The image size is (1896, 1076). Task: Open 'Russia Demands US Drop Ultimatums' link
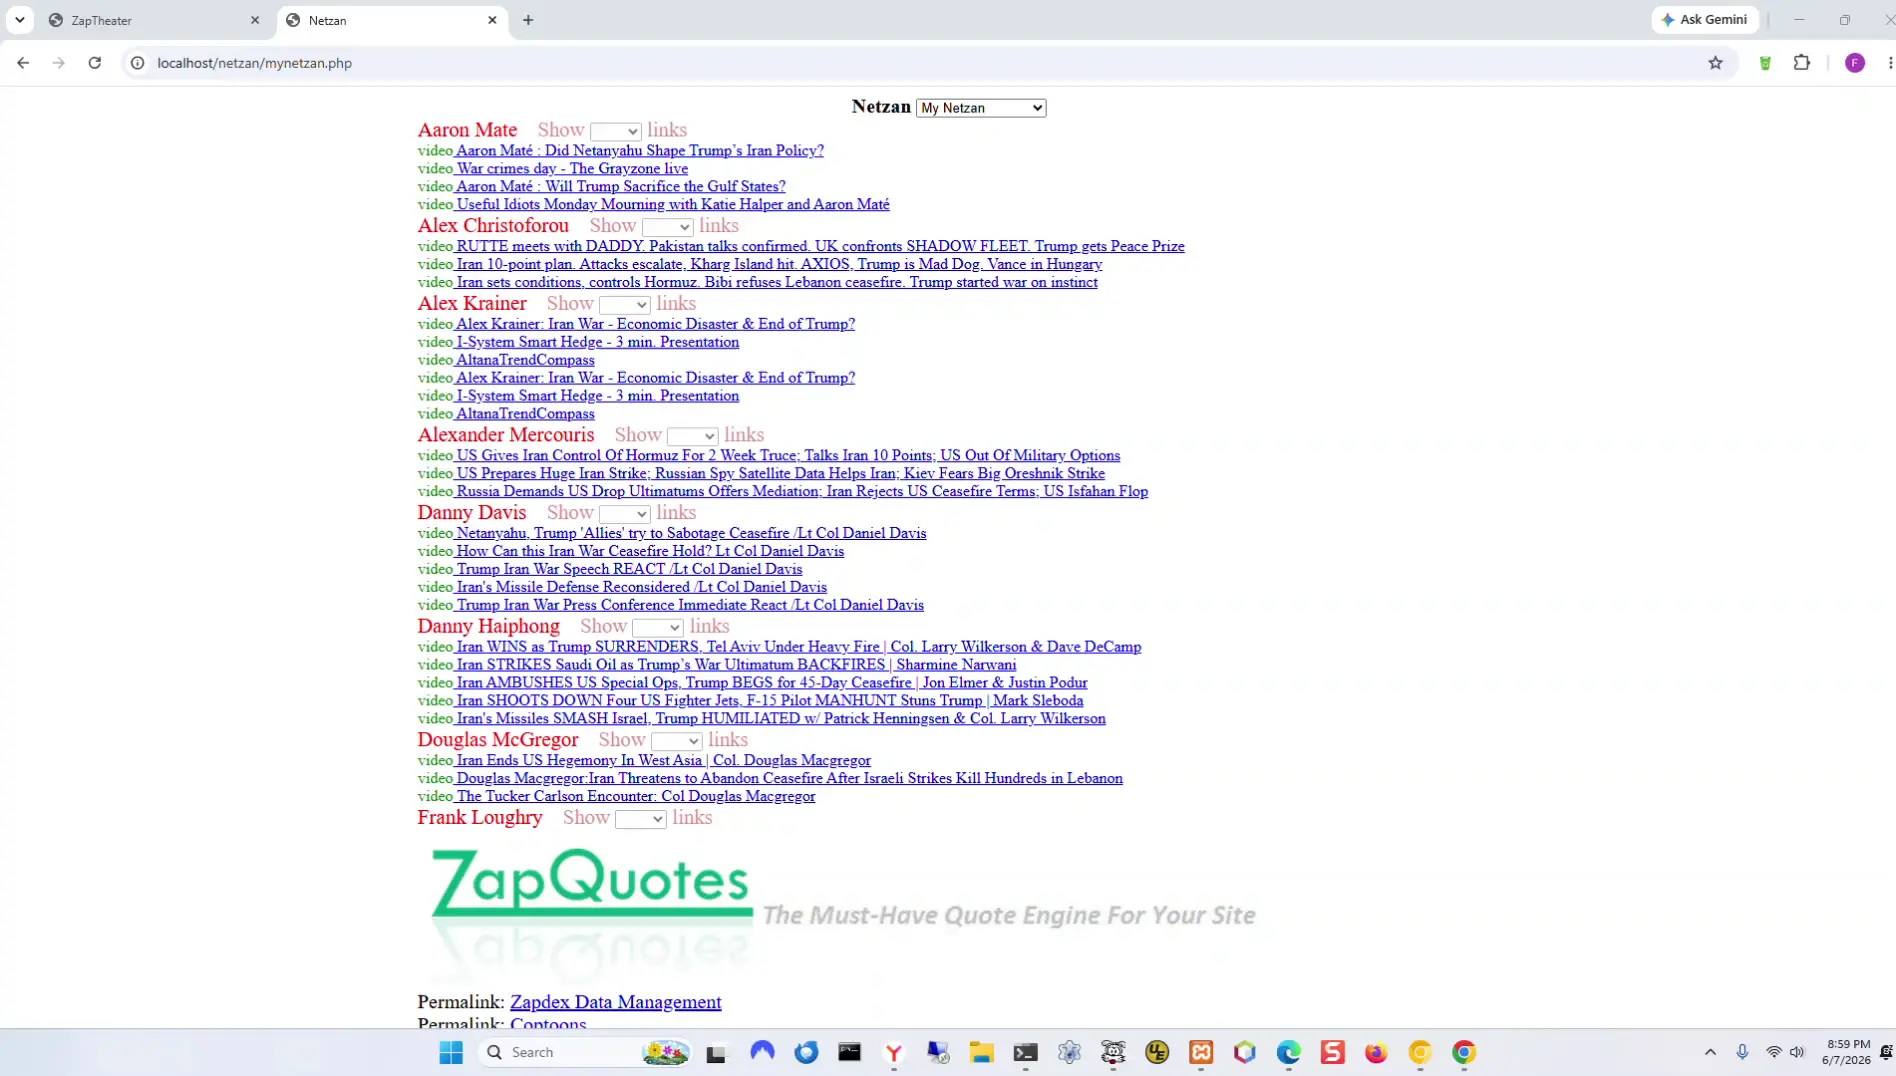pyautogui.click(x=802, y=492)
